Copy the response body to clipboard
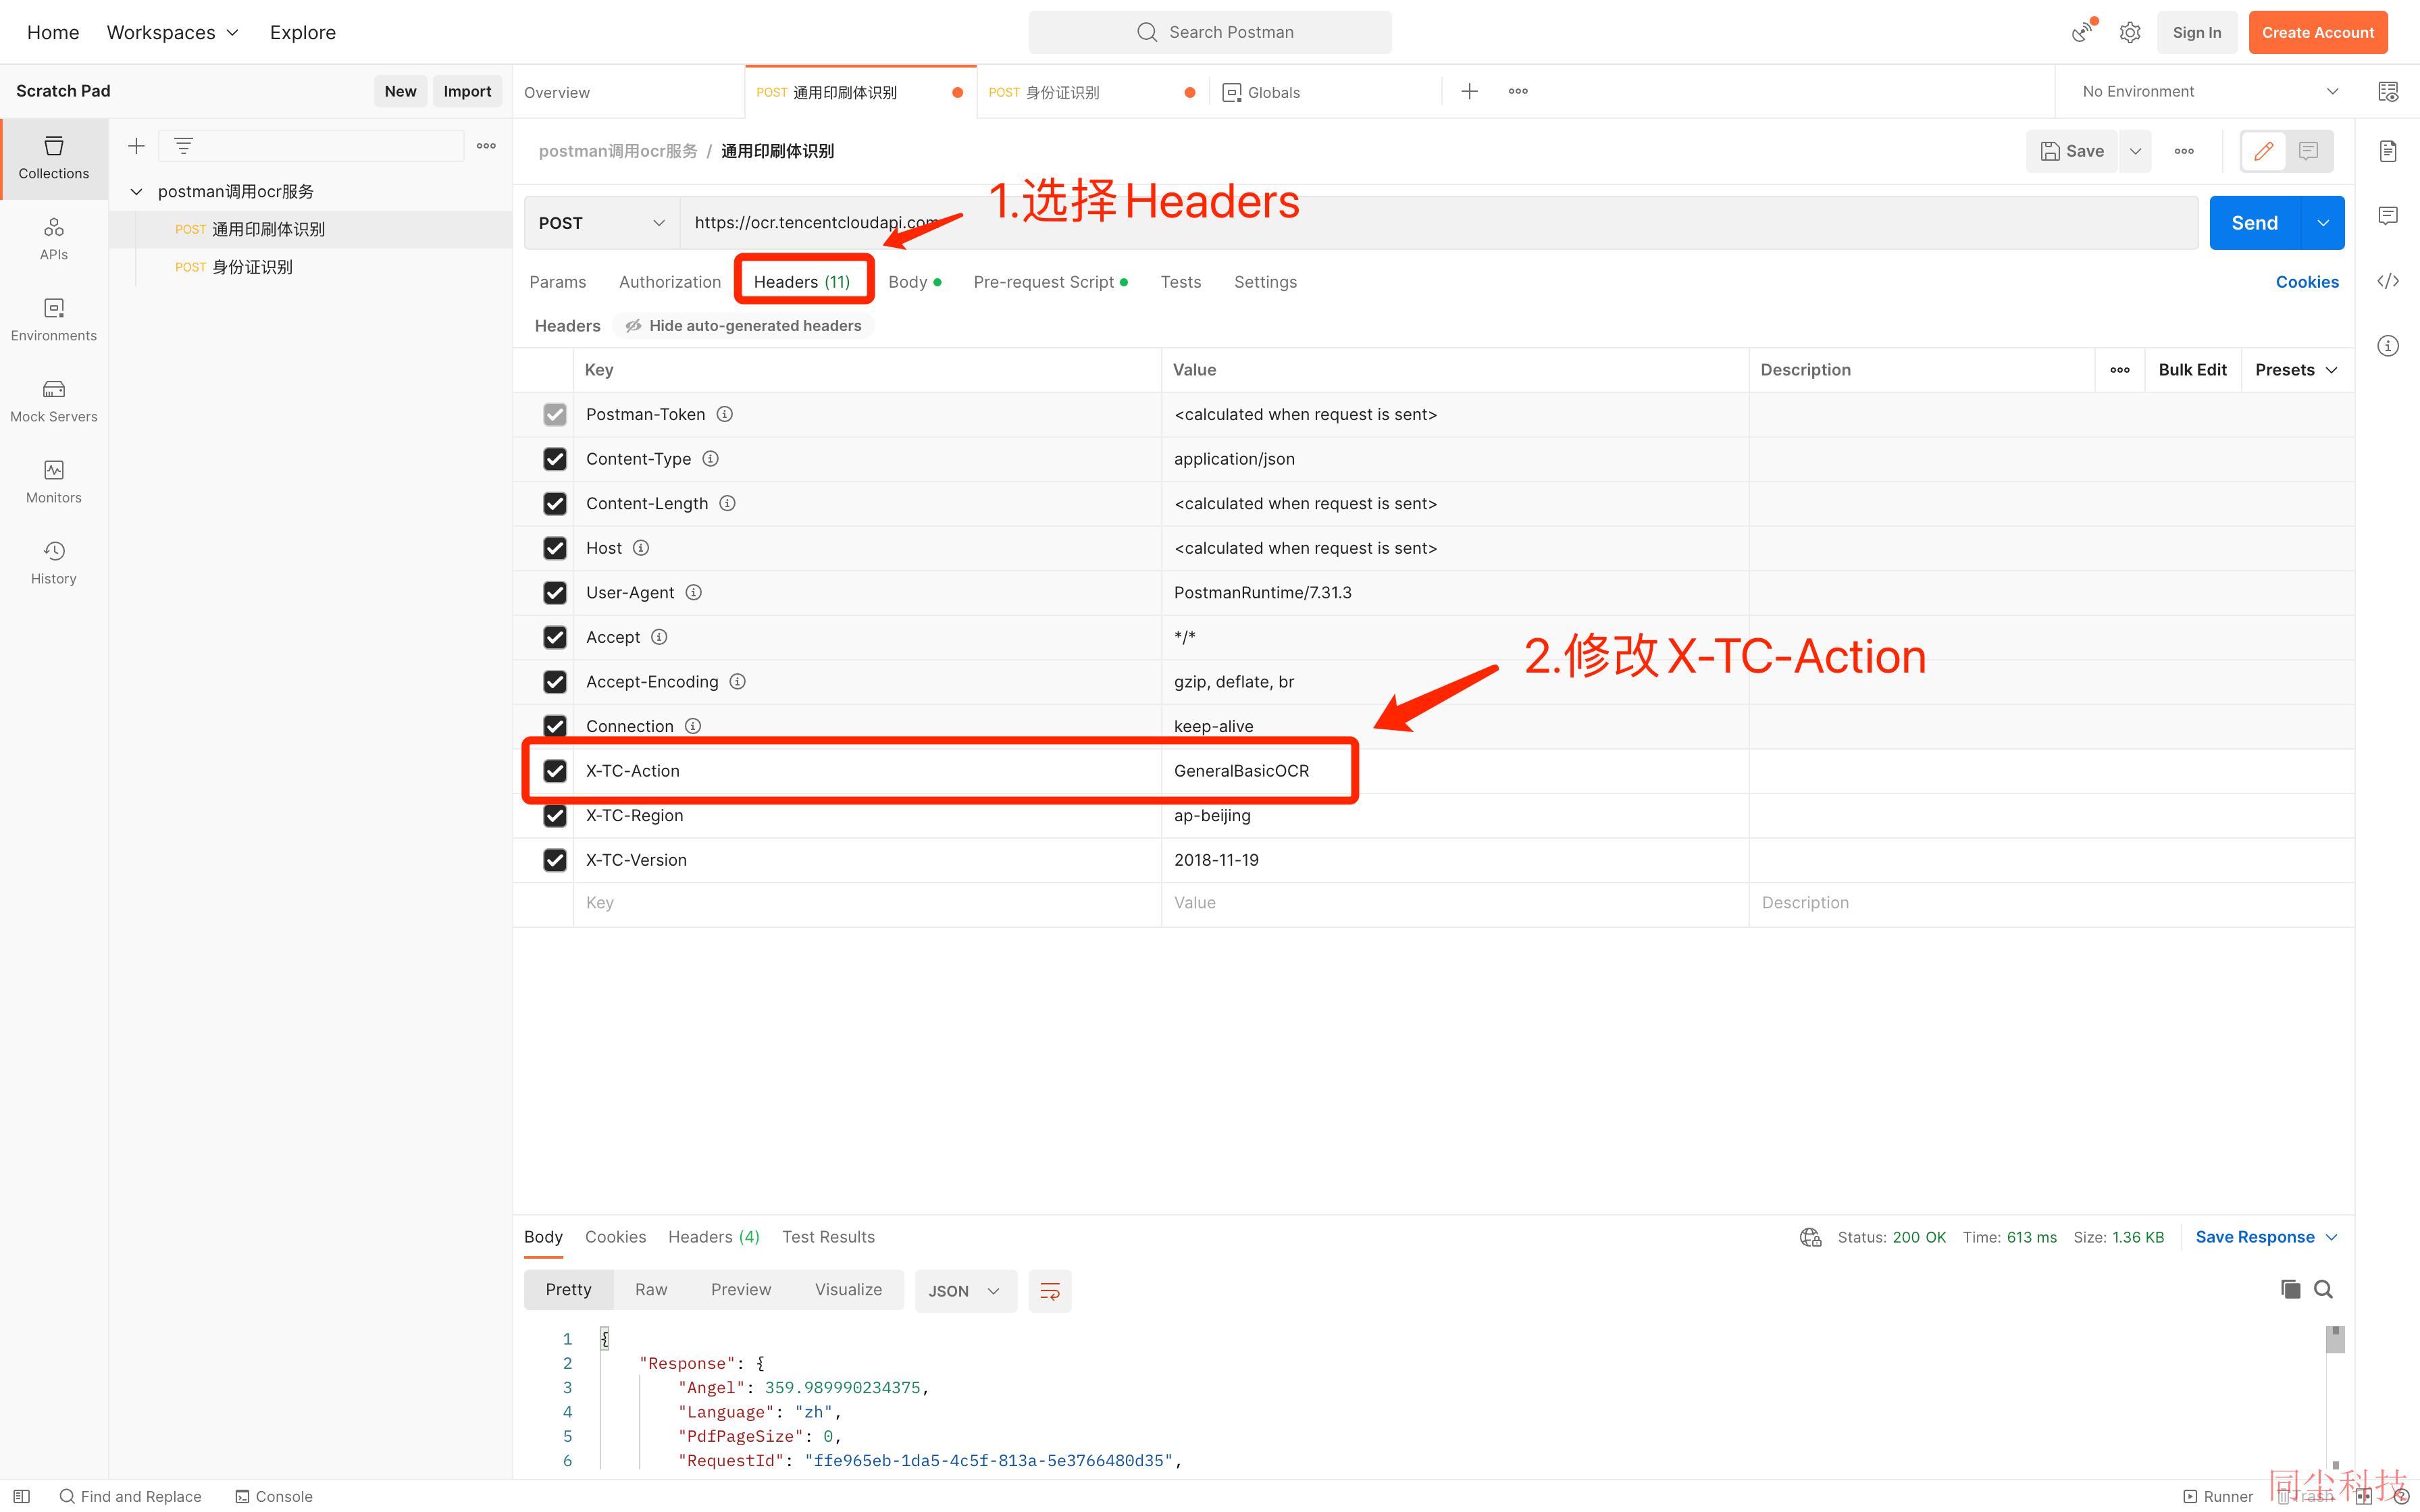 (x=2290, y=1289)
